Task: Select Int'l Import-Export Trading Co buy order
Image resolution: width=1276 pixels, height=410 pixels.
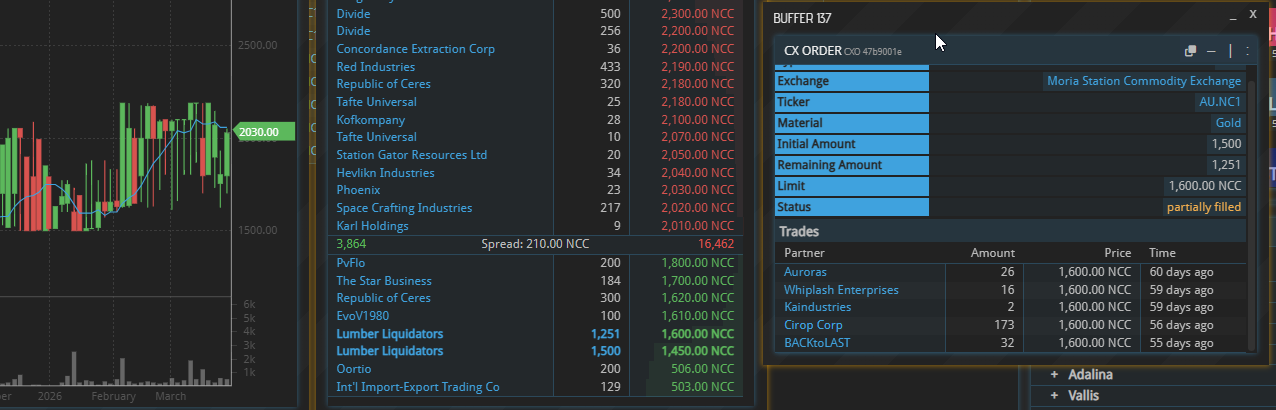Action: coord(417,387)
